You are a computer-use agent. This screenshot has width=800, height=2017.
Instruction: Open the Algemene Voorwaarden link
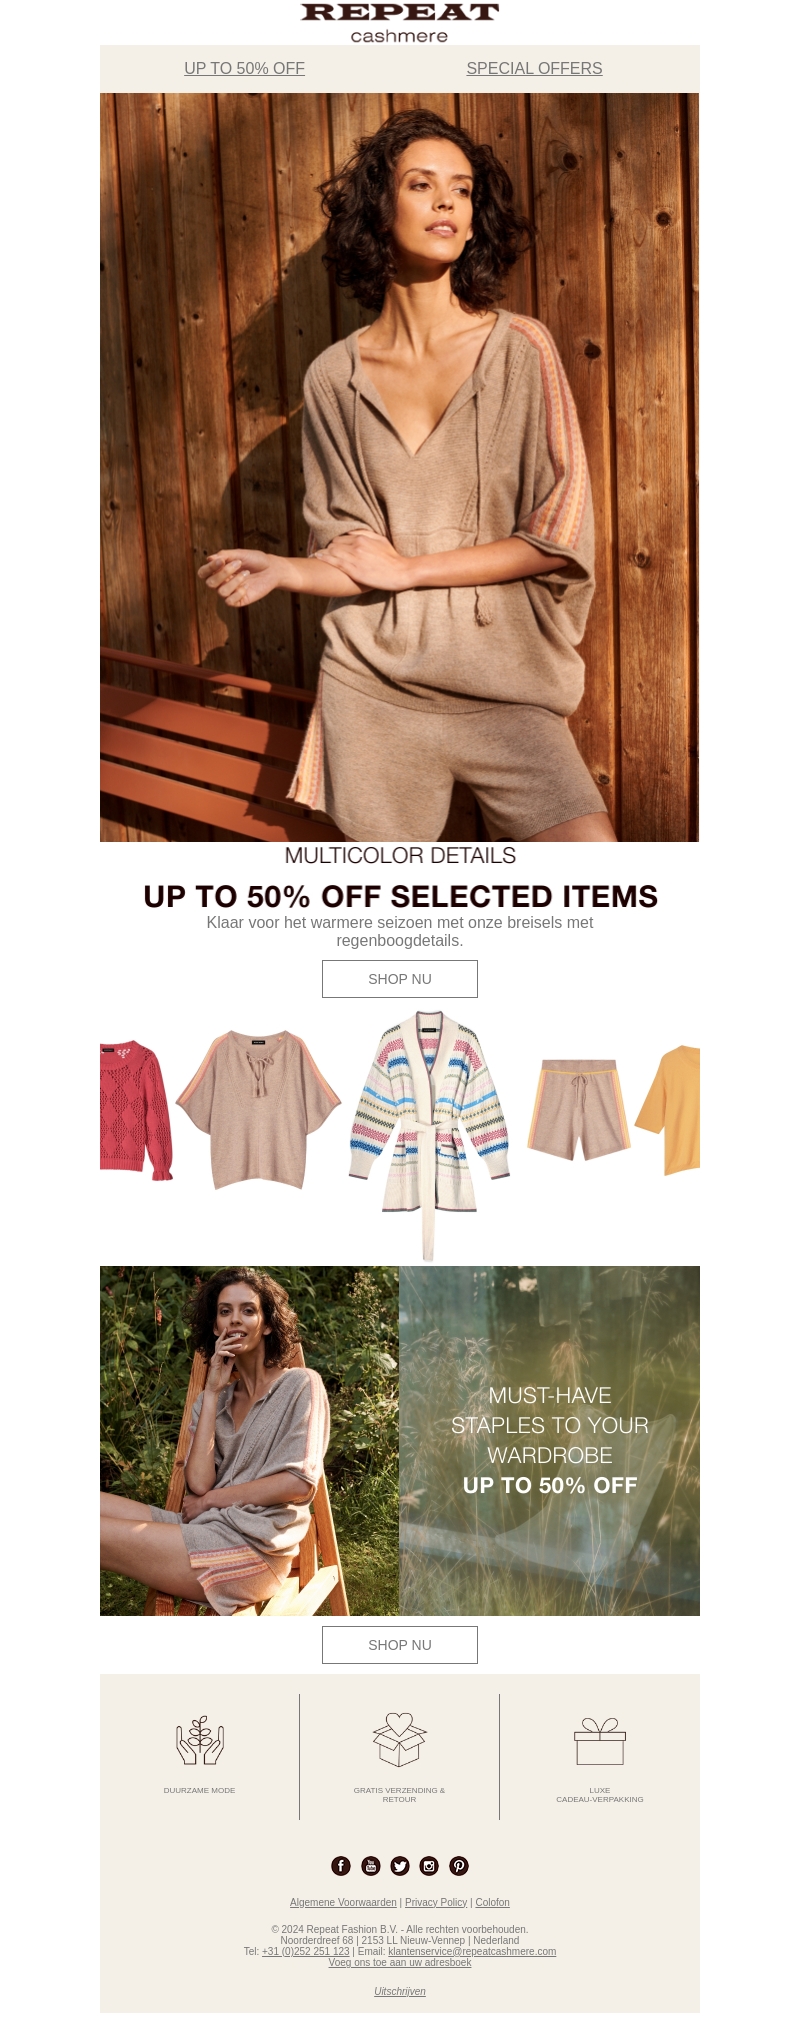click(343, 1902)
